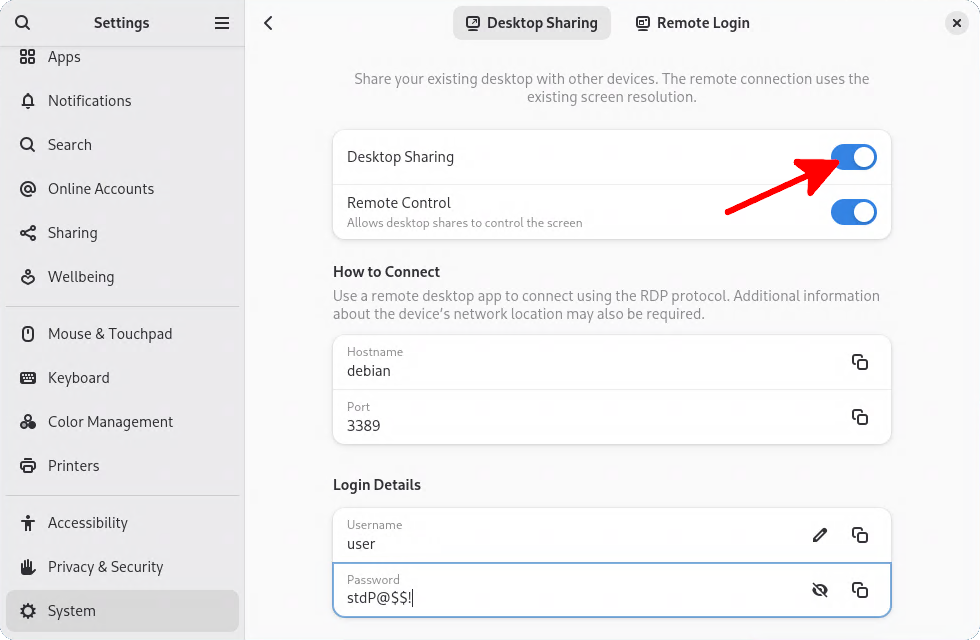Click the search icon in Settings header
The width and height of the screenshot is (980, 640).
click(x=23, y=23)
